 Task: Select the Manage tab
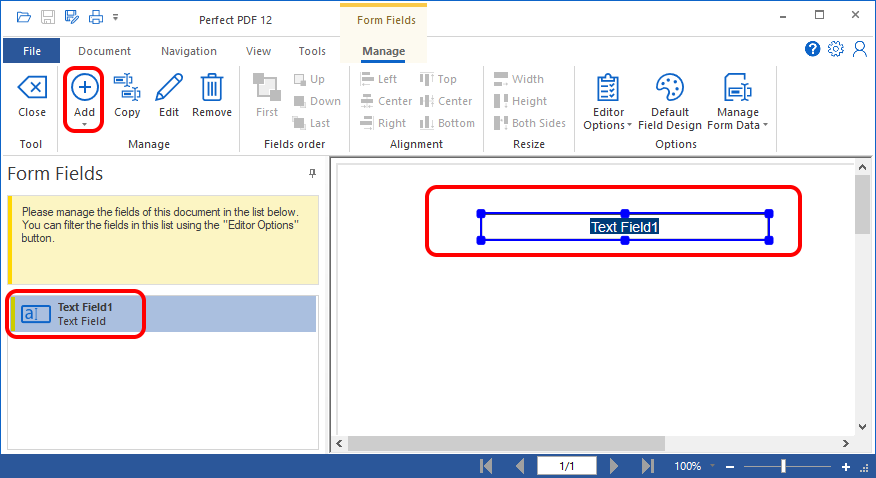(x=383, y=51)
